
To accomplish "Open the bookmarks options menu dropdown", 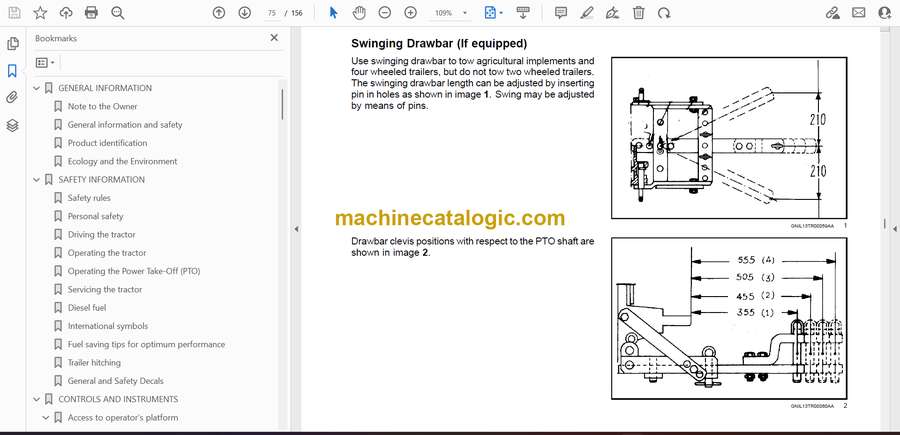I will [45, 63].
